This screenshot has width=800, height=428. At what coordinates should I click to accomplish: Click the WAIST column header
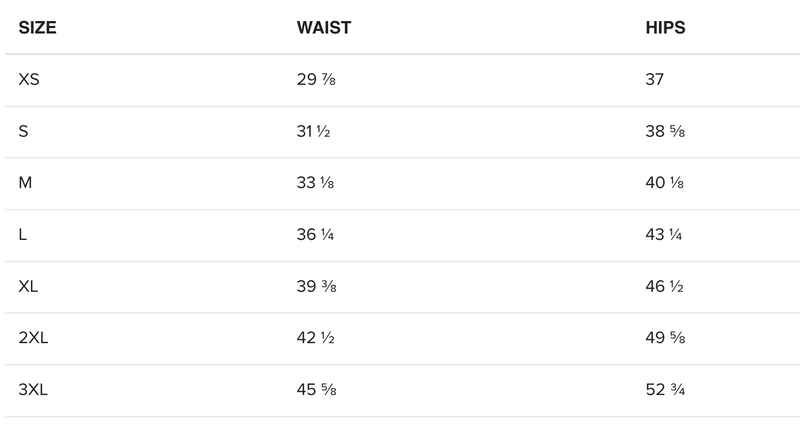[x=324, y=27]
